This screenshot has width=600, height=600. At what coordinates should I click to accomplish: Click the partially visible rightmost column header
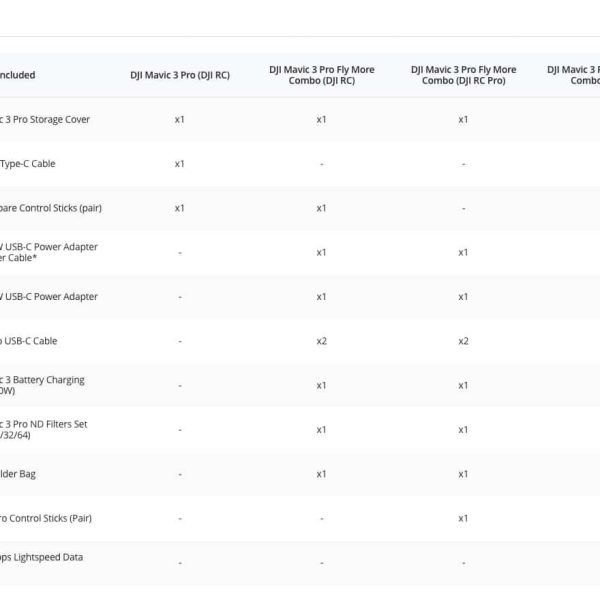click(x=573, y=75)
